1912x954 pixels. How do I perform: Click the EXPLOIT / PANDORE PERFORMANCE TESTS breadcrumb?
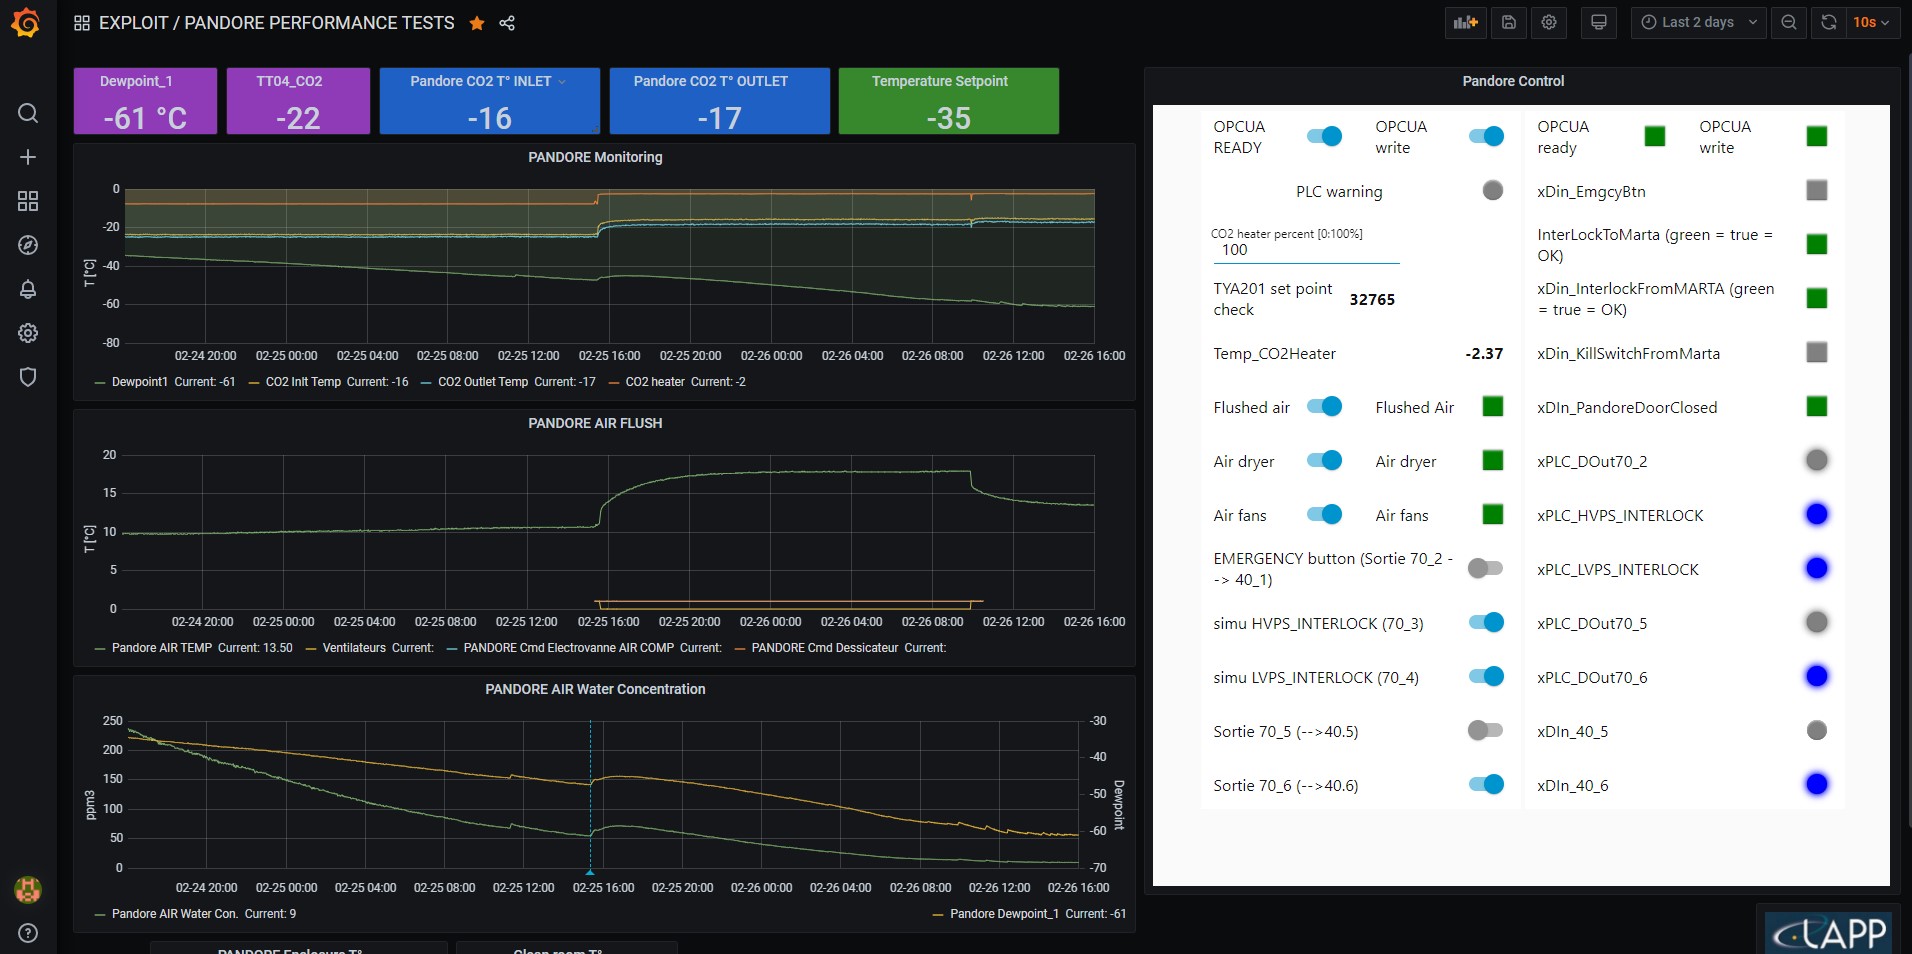click(276, 23)
